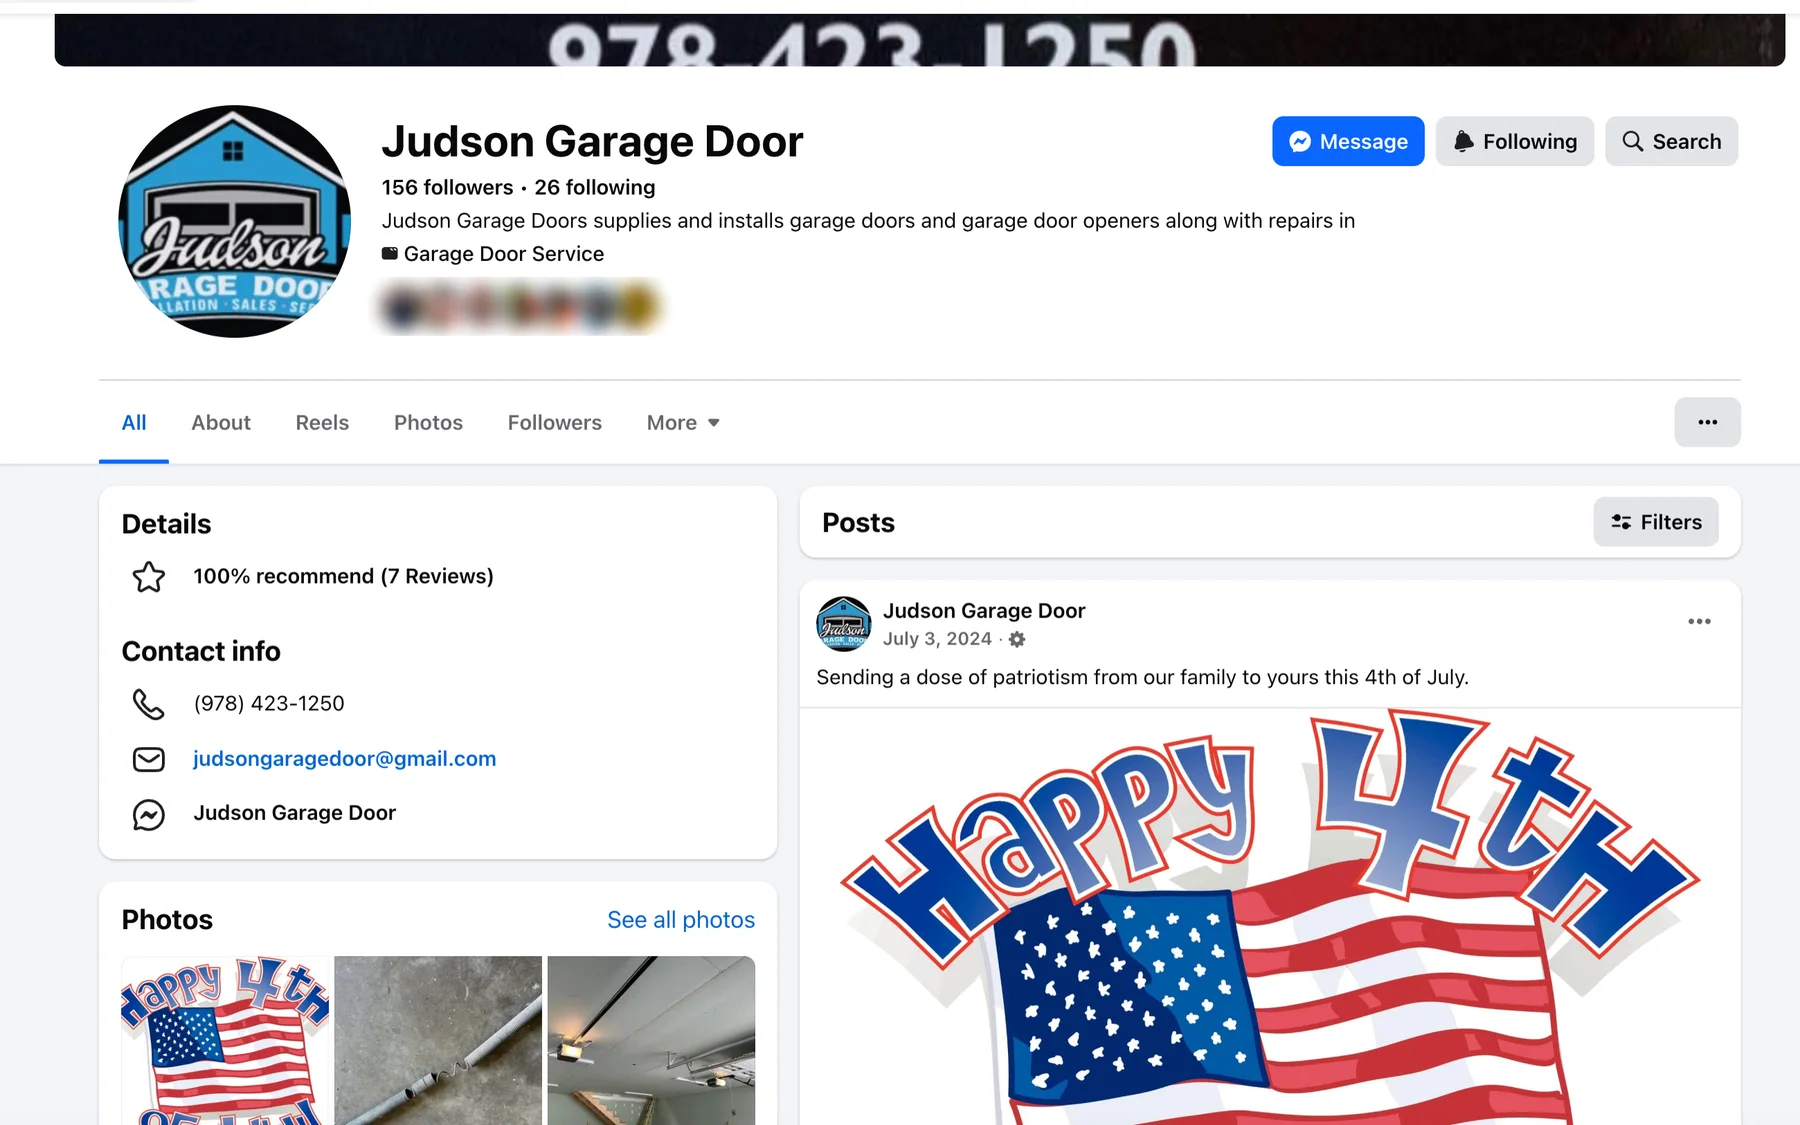Click the blurred follower avatars row
Image resolution: width=1800 pixels, height=1125 pixels.
pyautogui.click(x=520, y=307)
